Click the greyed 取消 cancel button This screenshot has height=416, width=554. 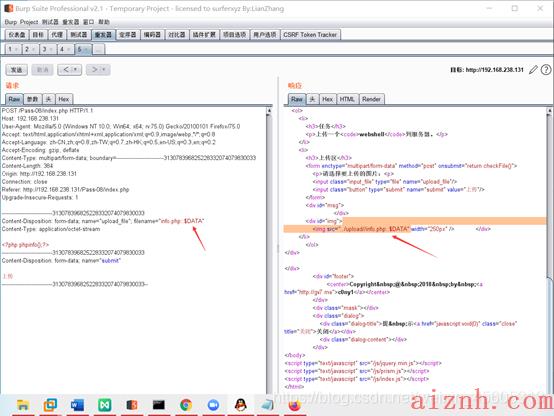(42, 70)
